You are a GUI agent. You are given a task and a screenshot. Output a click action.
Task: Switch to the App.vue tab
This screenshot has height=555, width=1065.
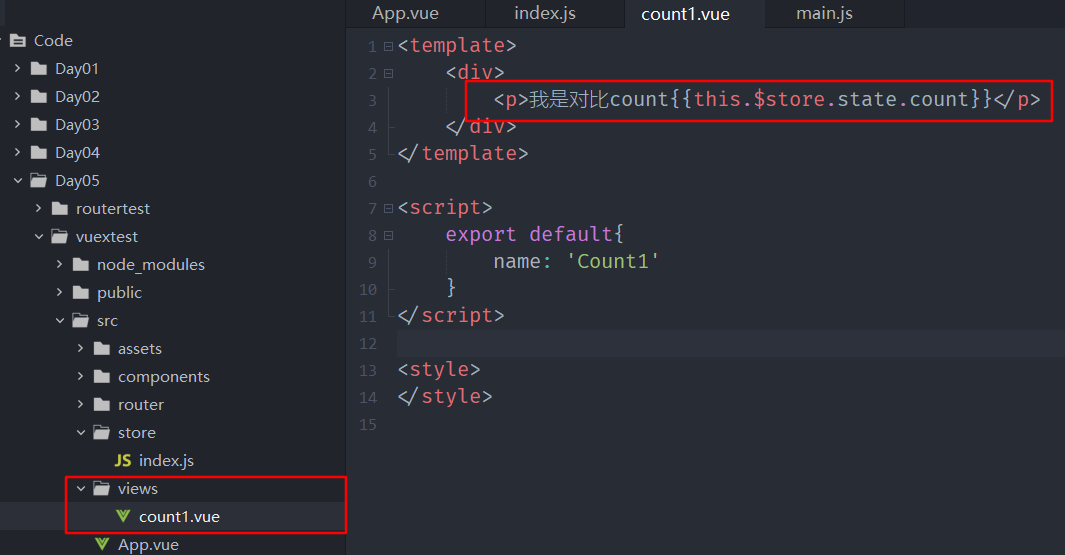coord(405,14)
